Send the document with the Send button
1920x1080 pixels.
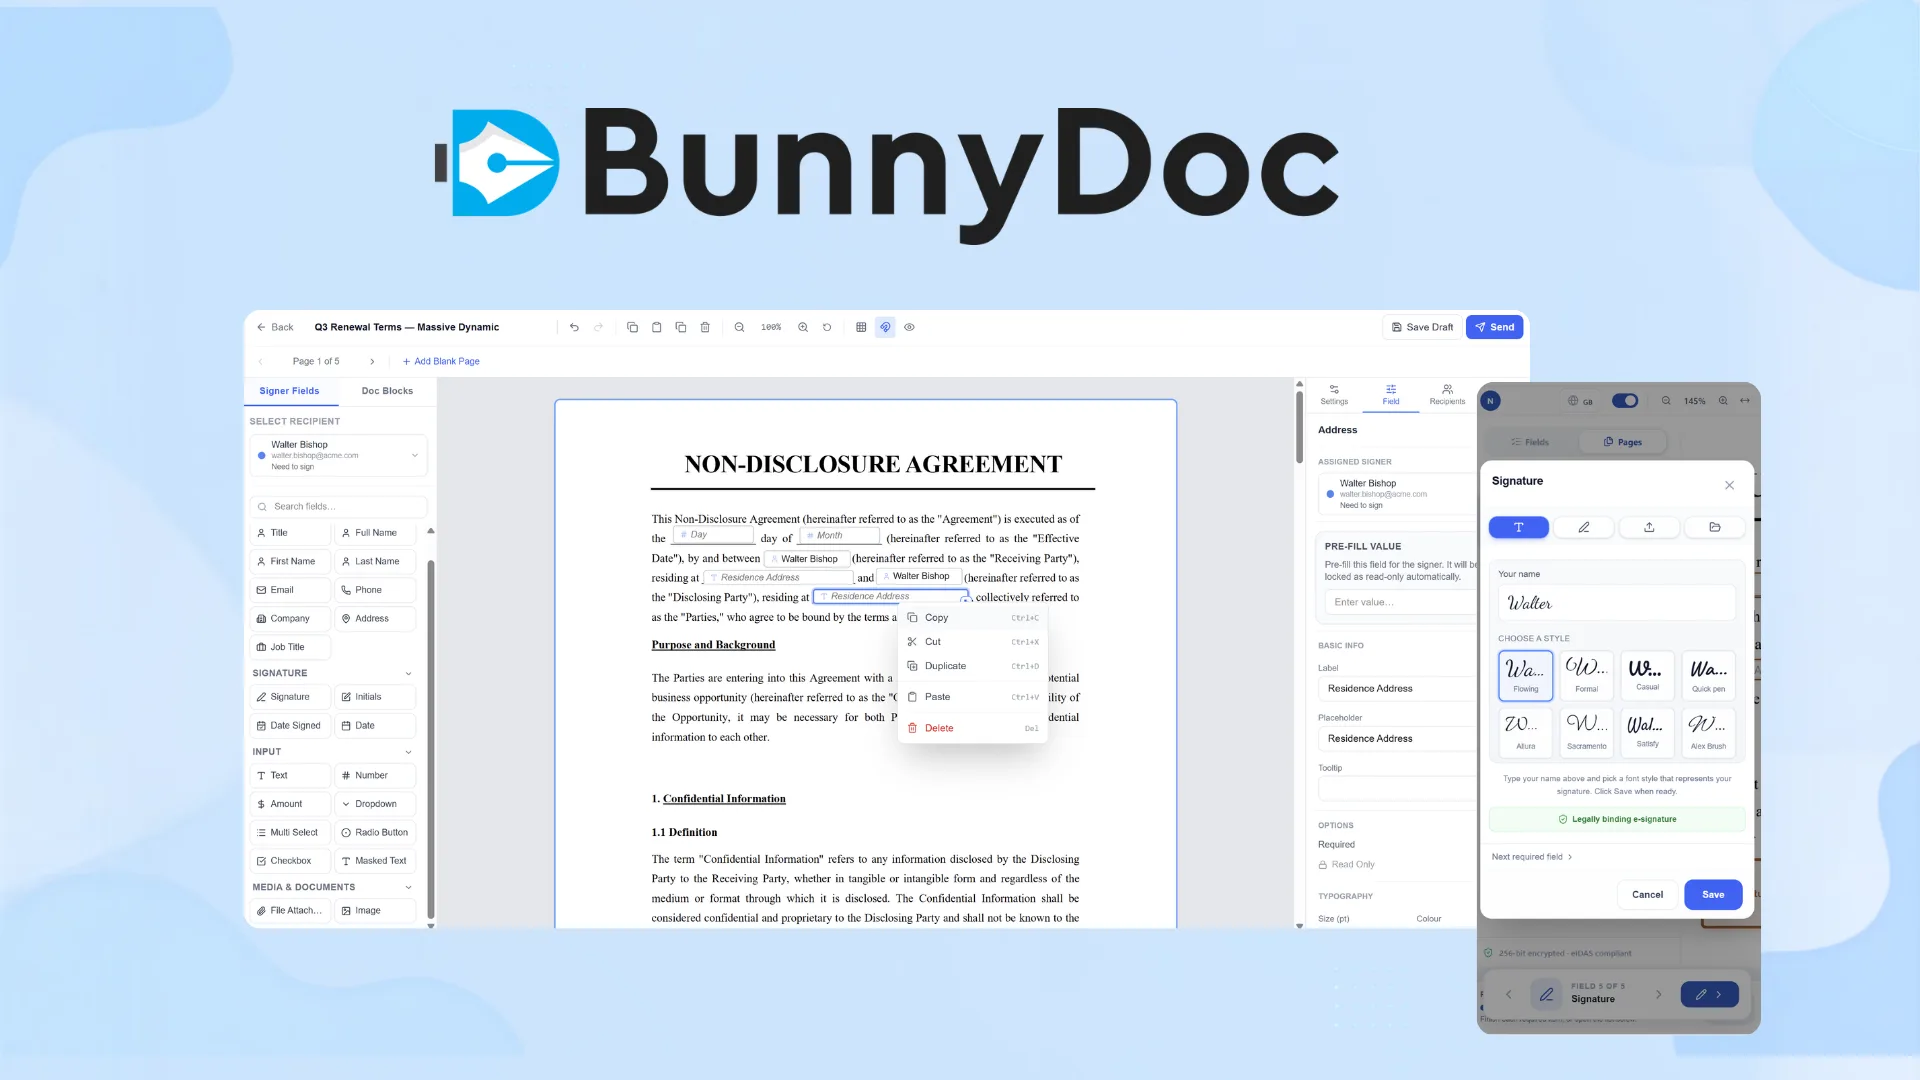(x=1494, y=327)
